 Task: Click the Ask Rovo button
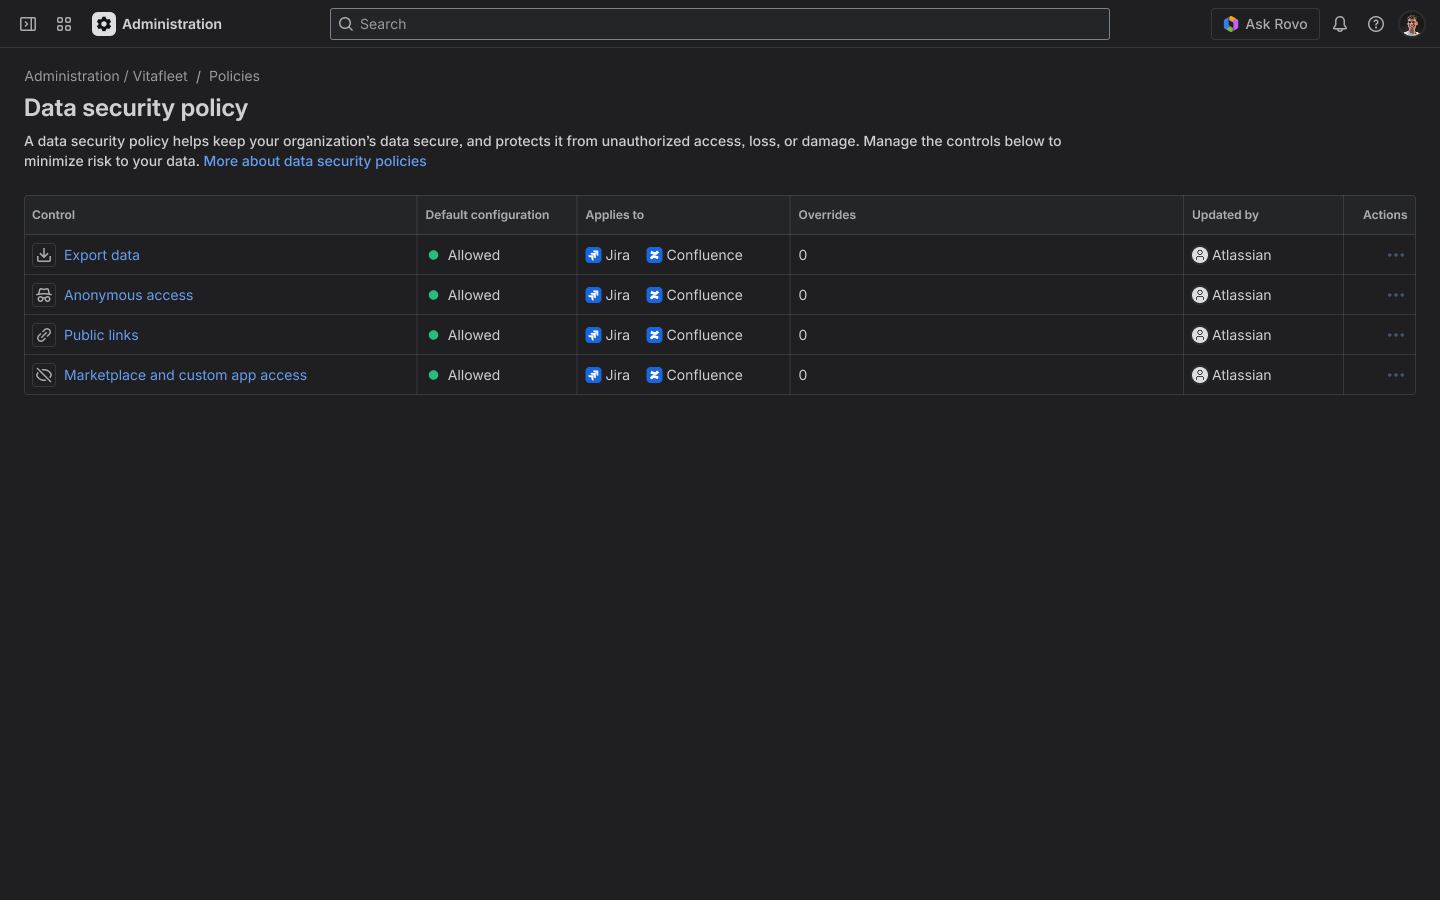[1265, 24]
